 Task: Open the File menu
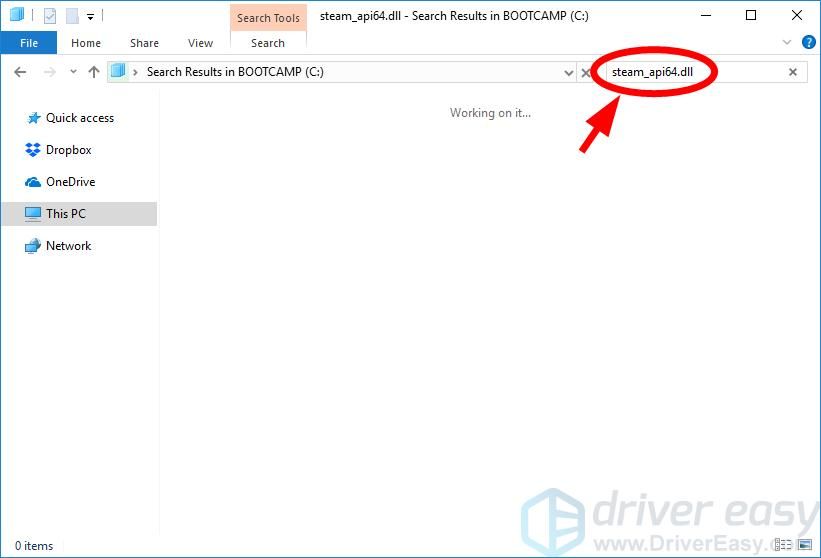click(29, 43)
